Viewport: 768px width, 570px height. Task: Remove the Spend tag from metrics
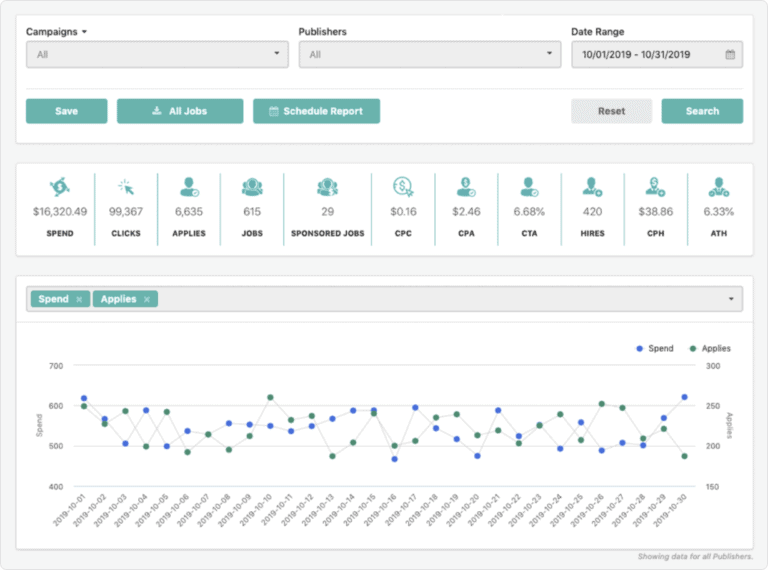click(80, 299)
